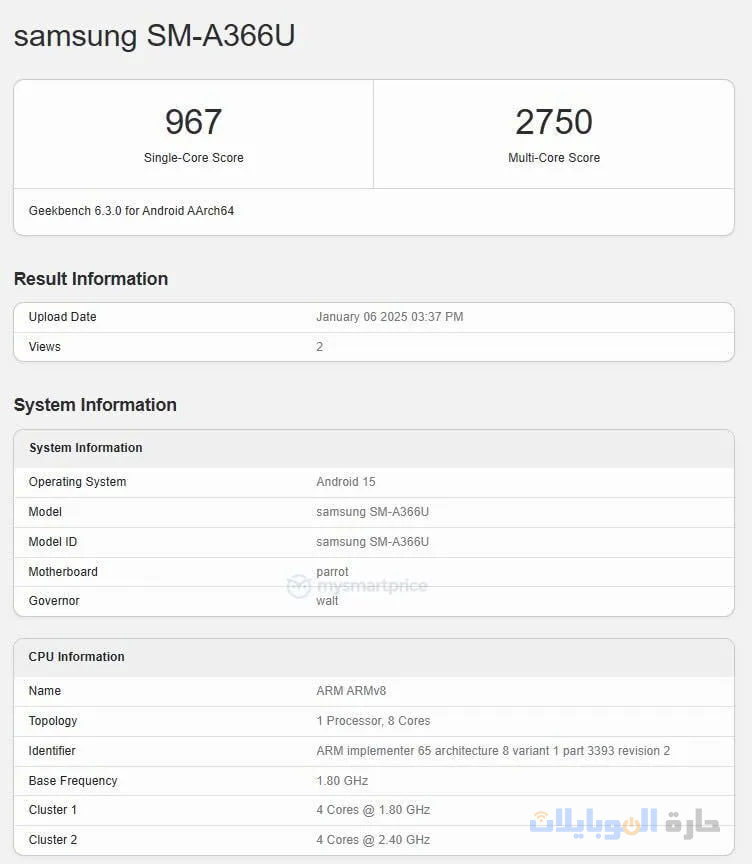This screenshot has height=864, width=752.
Task: Click the Views row label
Action: coord(44,347)
